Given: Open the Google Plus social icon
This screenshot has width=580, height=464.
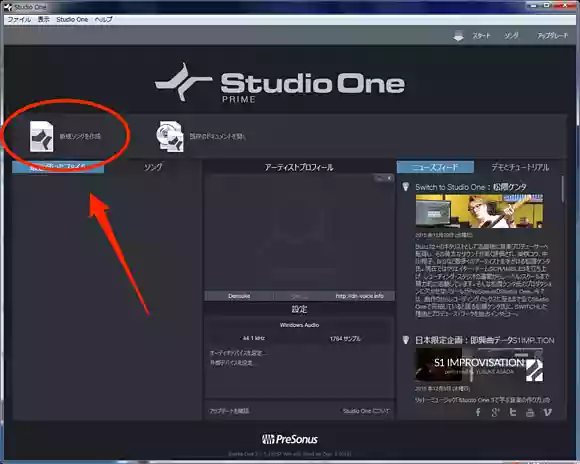Looking at the screenshot, I should 495,412.
